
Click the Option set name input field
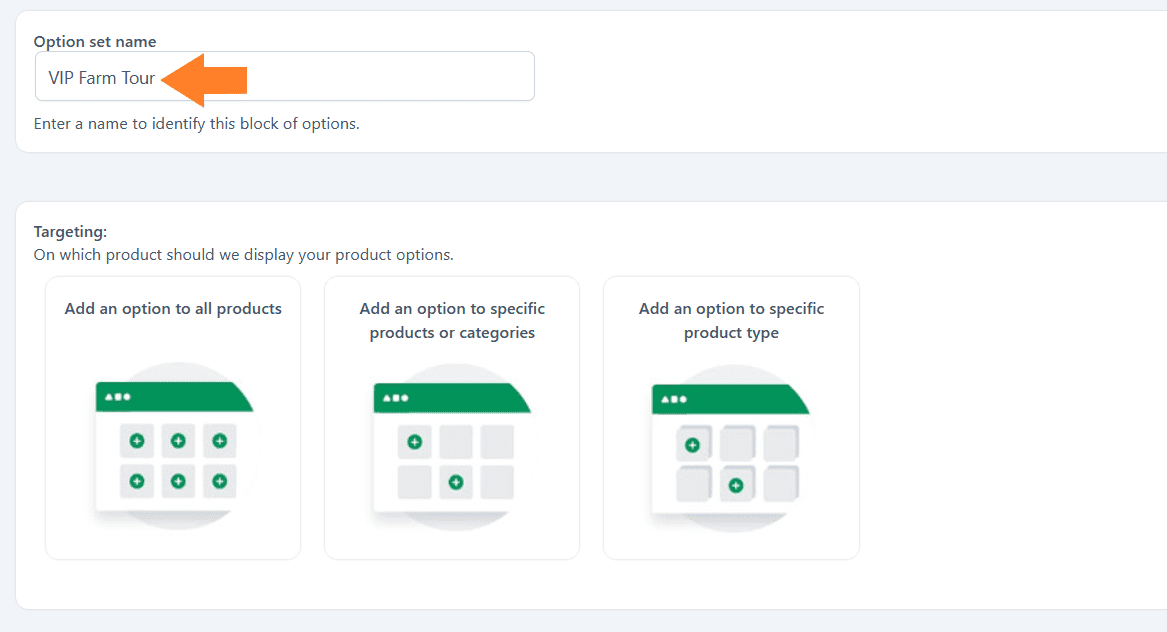[x=284, y=76]
